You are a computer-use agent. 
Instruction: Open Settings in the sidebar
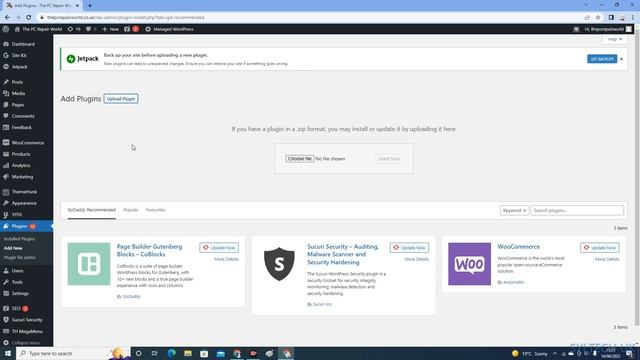point(20,293)
